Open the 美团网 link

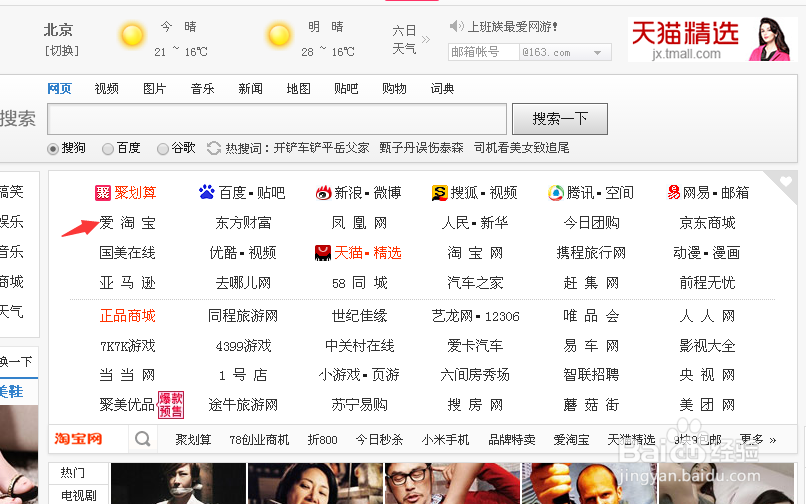(x=707, y=405)
